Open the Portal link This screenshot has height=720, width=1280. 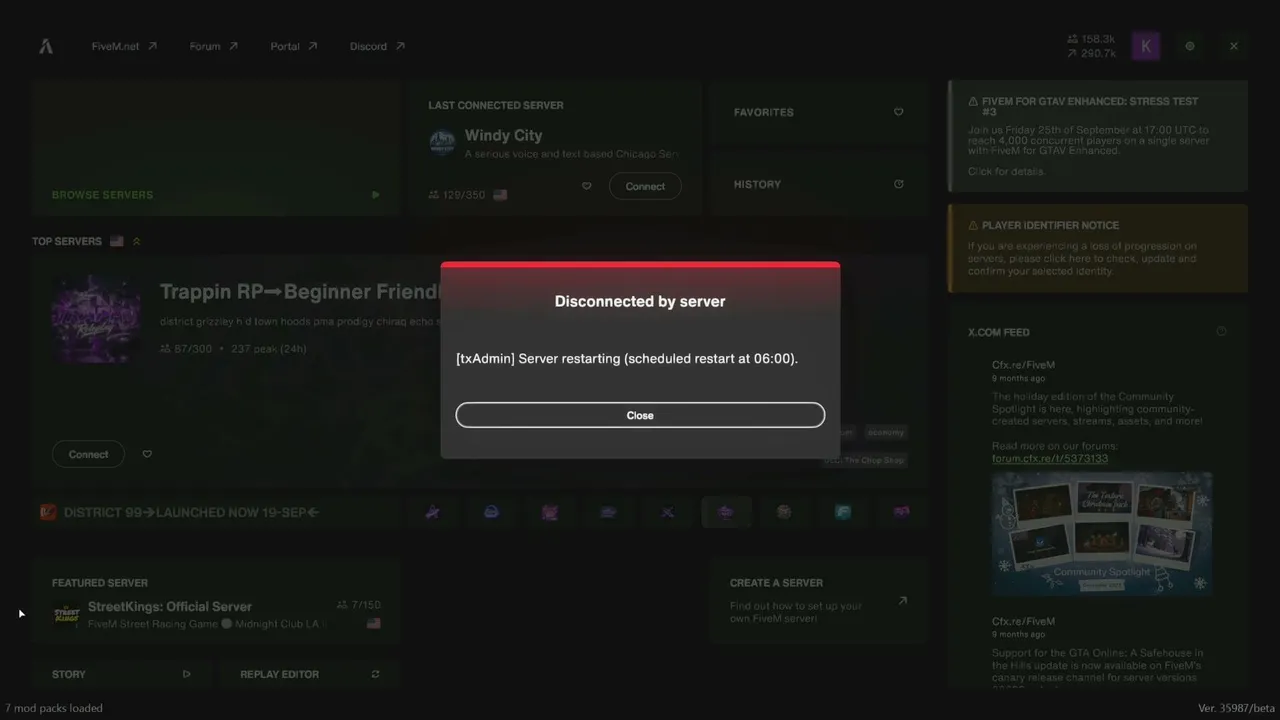[294, 46]
